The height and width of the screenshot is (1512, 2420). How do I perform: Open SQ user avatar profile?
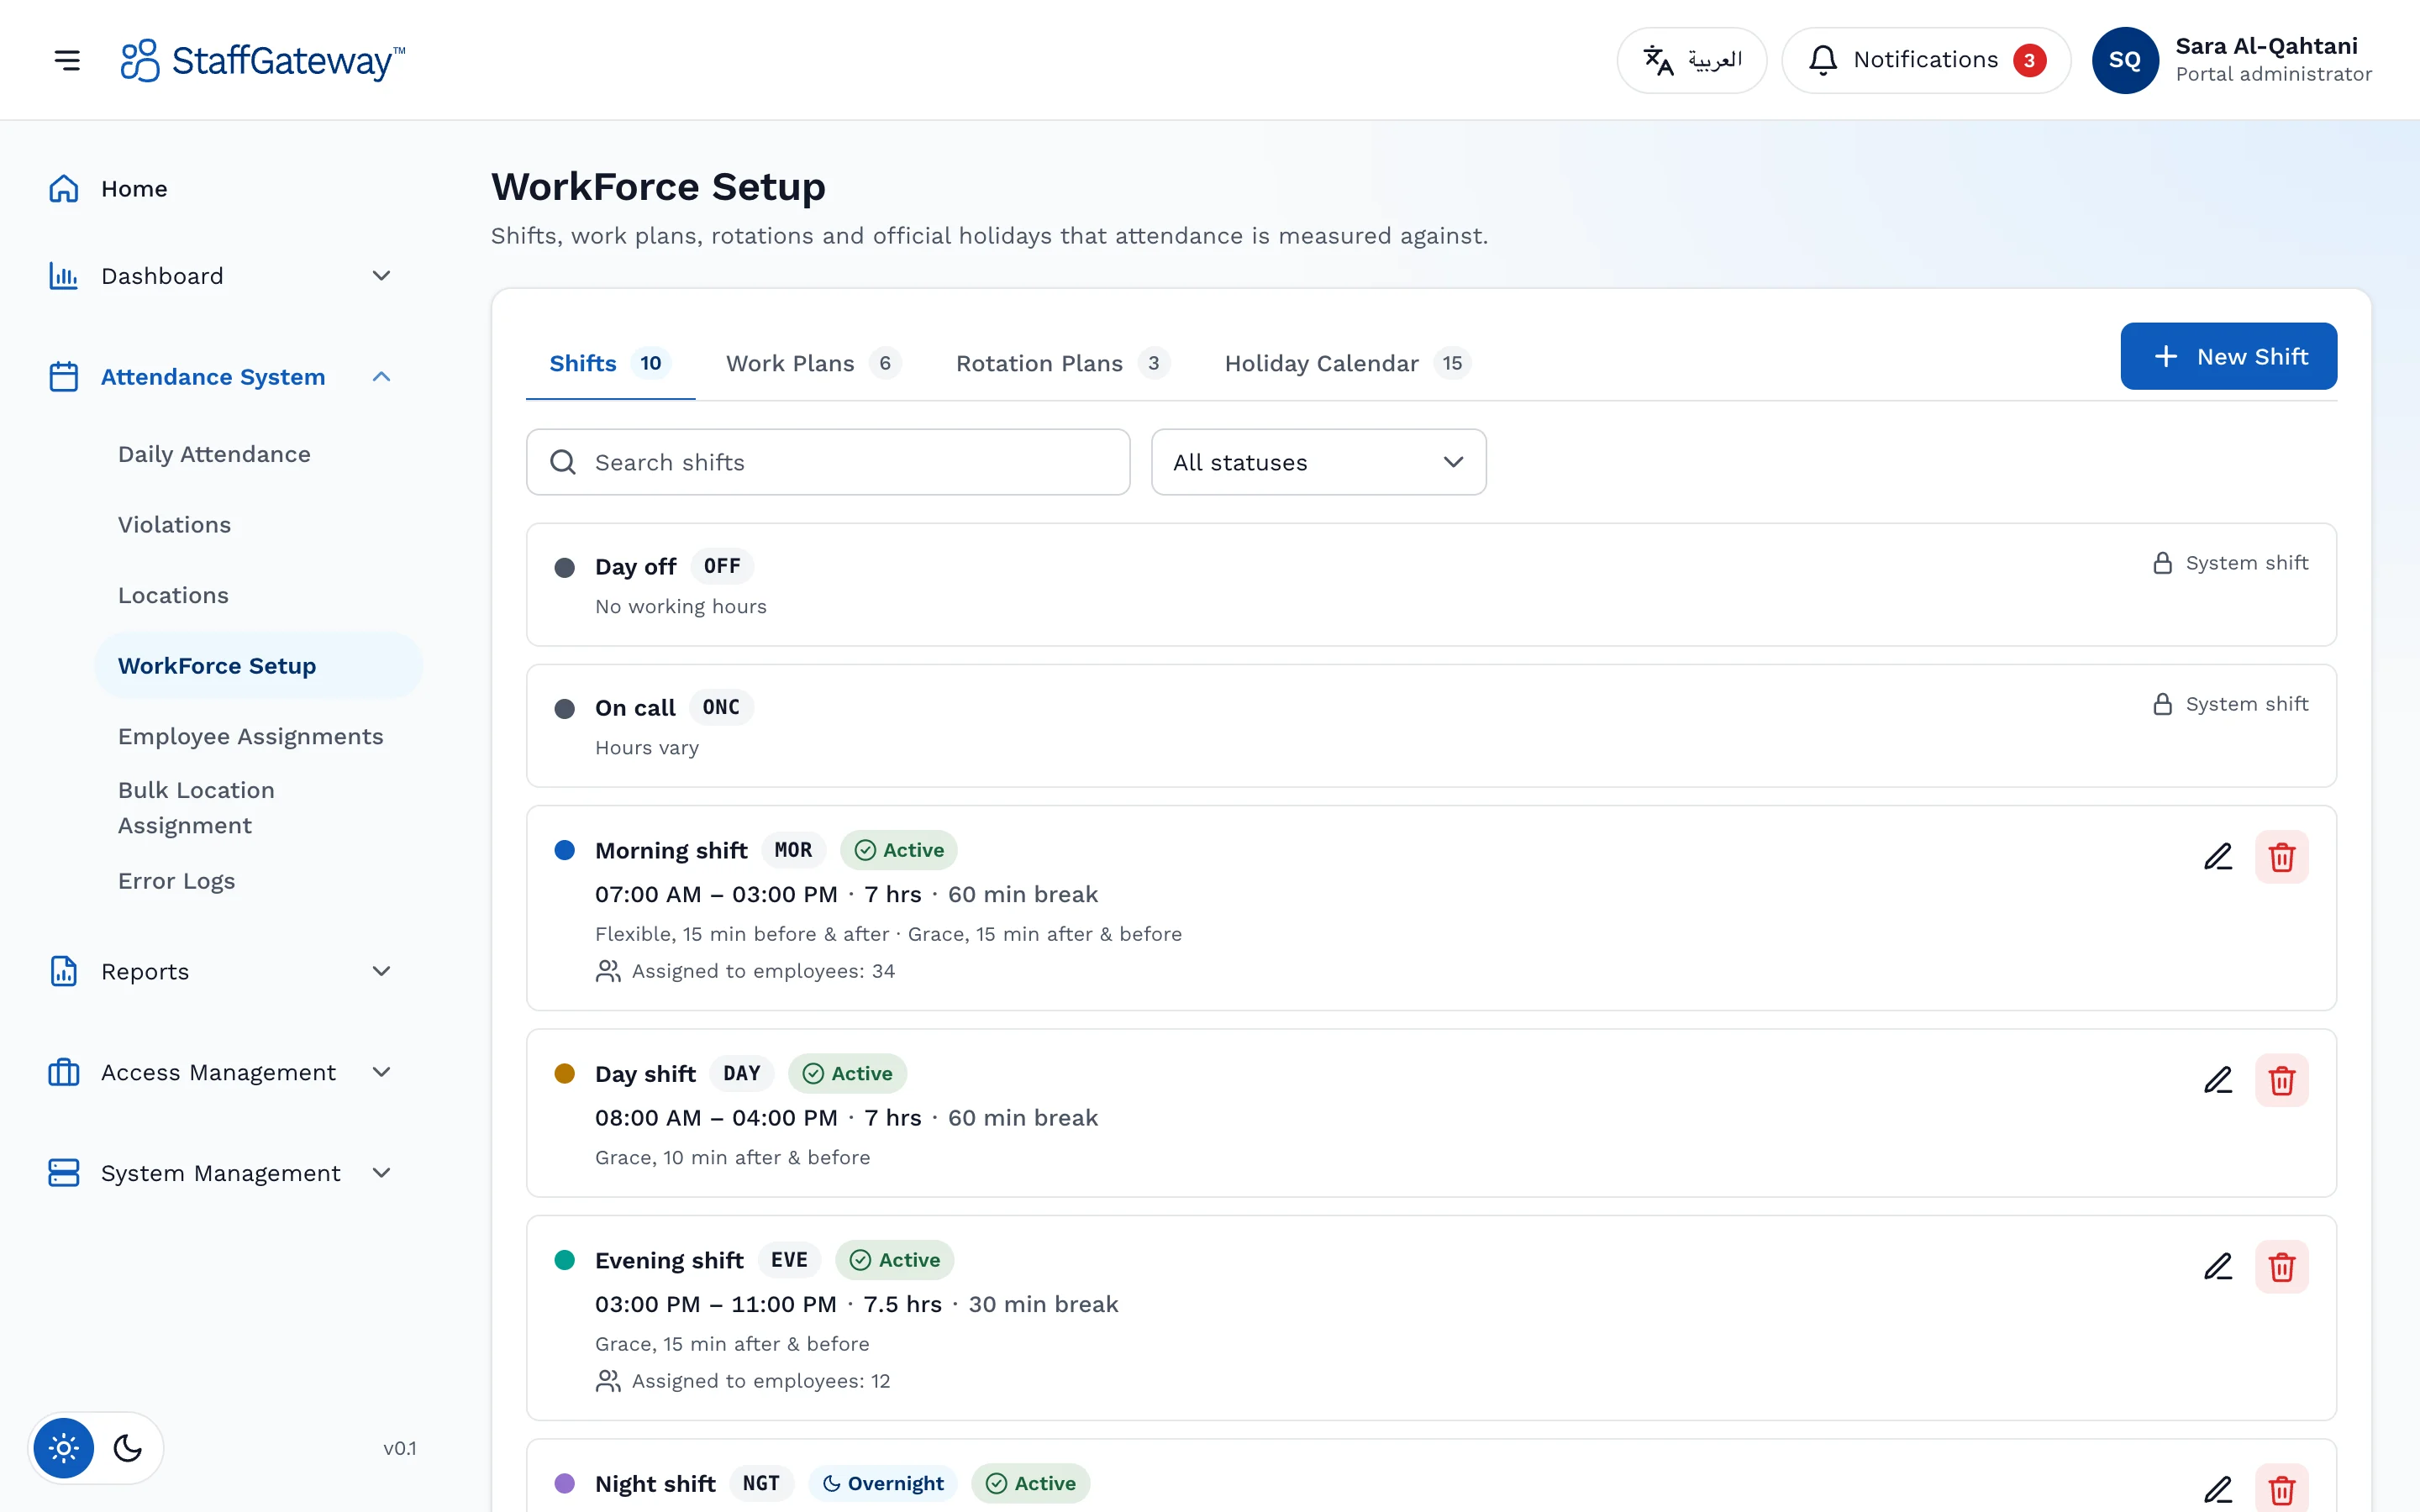(x=2125, y=60)
